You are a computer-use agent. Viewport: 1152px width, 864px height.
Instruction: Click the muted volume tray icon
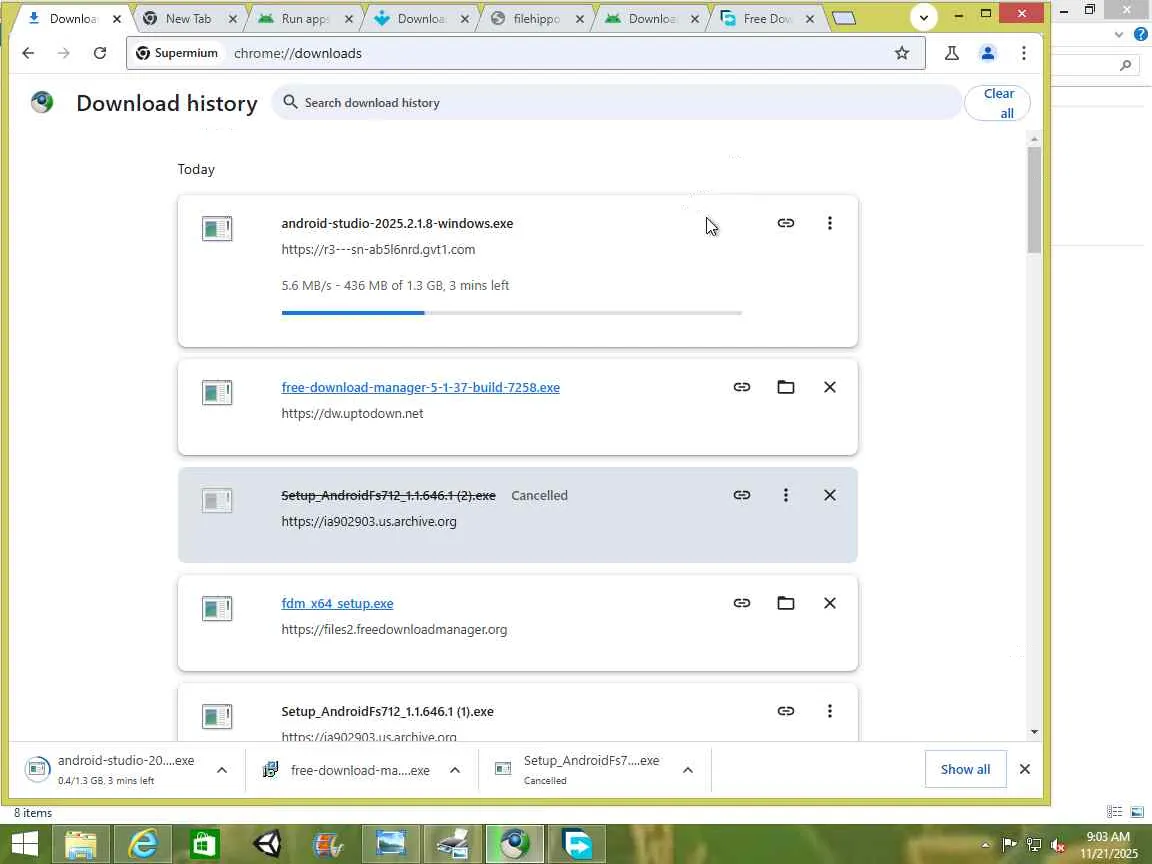pyautogui.click(x=1058, y=845)
